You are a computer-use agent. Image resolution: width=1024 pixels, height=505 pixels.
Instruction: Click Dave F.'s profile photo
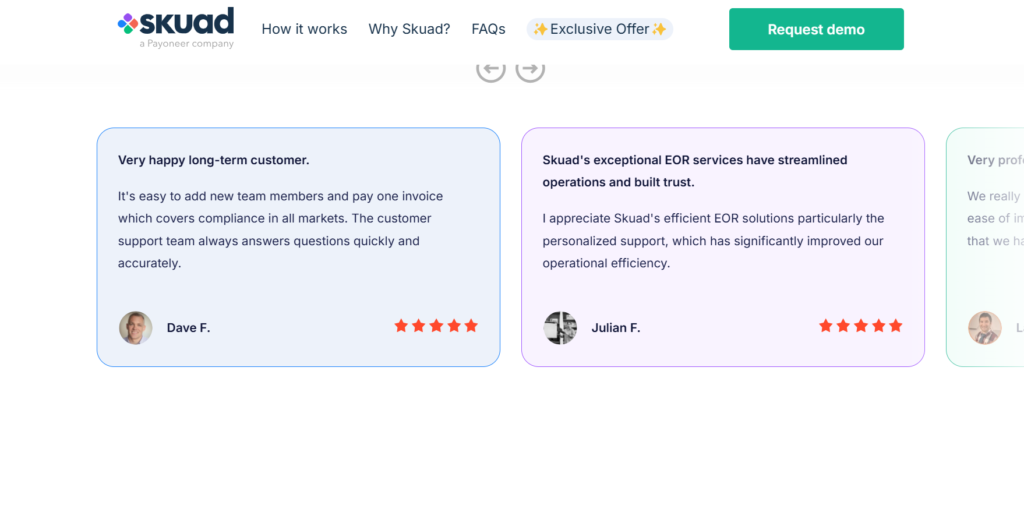(136, 328)
